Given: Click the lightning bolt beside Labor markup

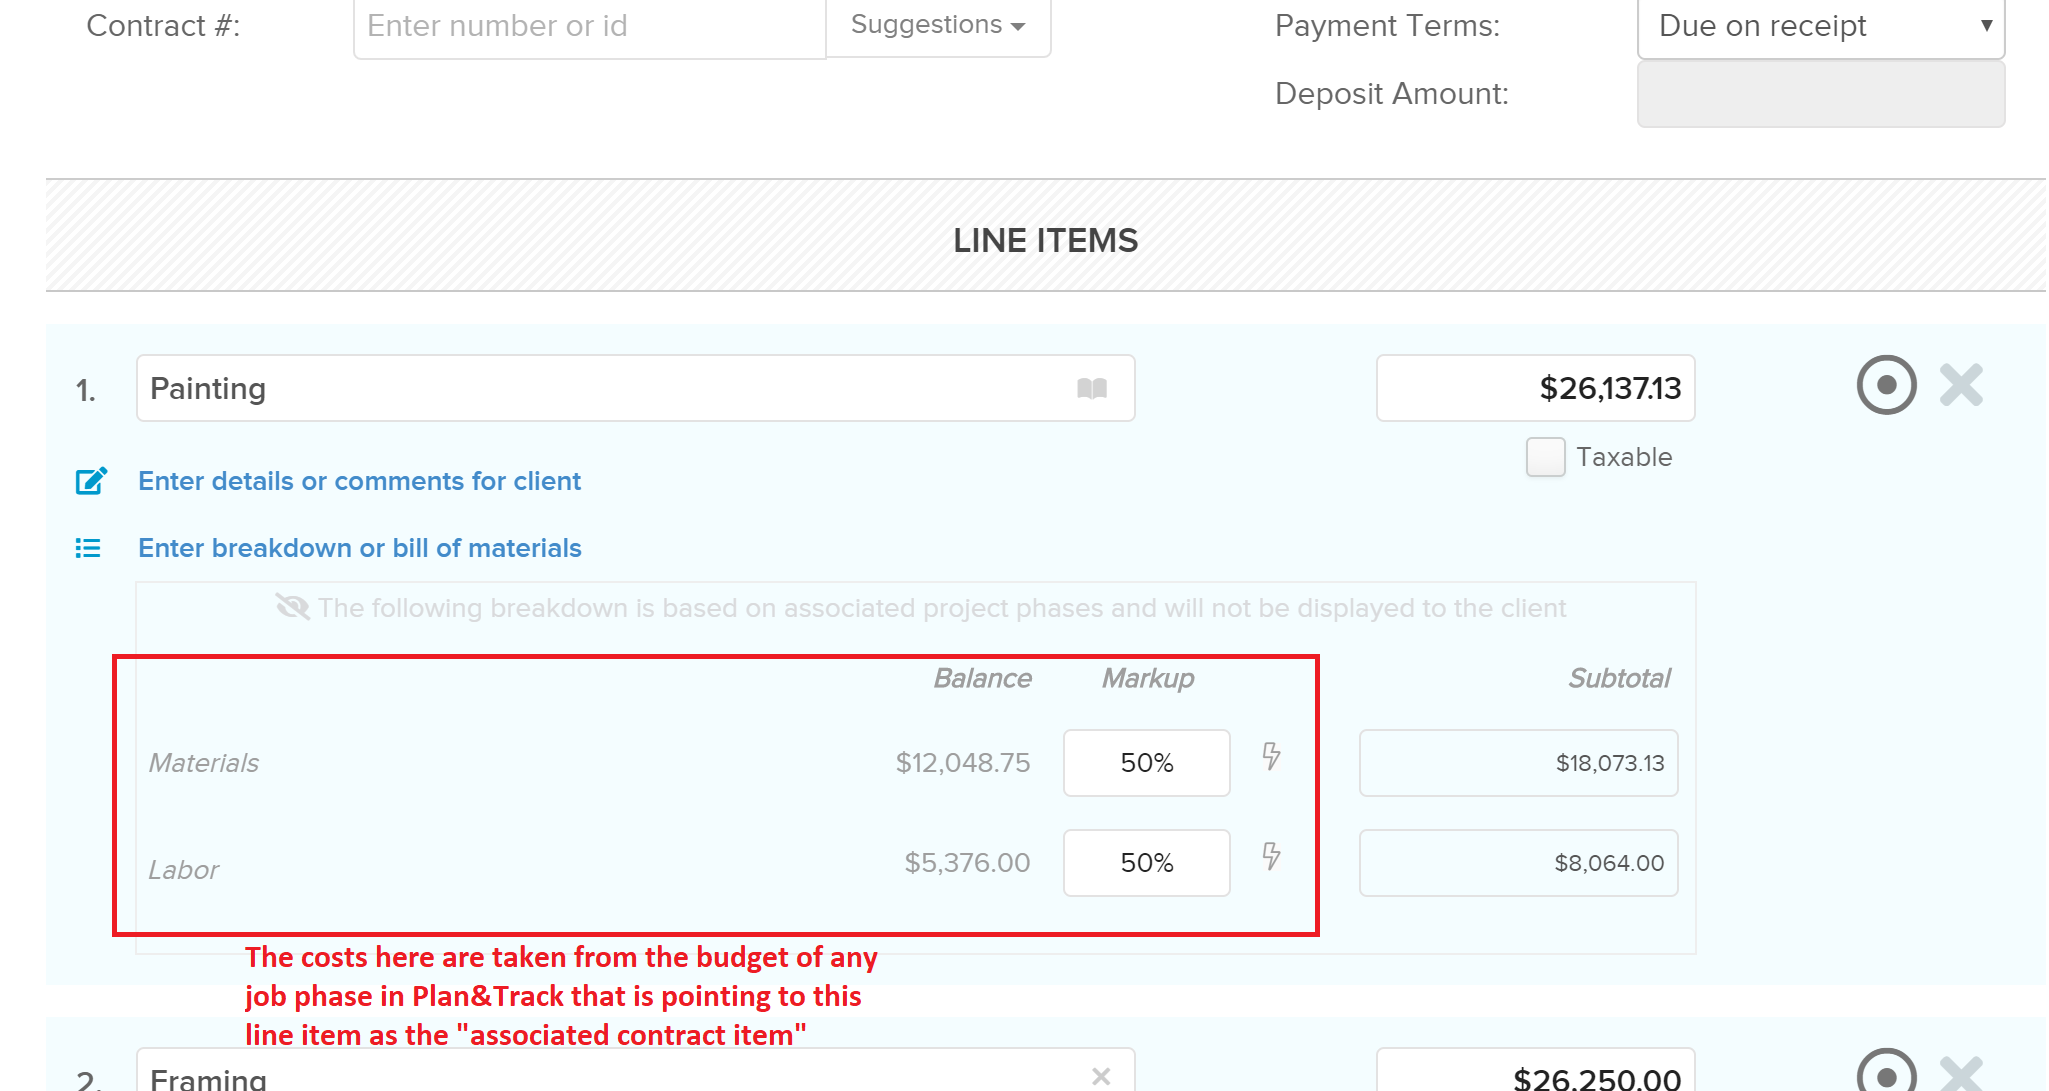Looking at the screenshot, I should (1271, 856).
